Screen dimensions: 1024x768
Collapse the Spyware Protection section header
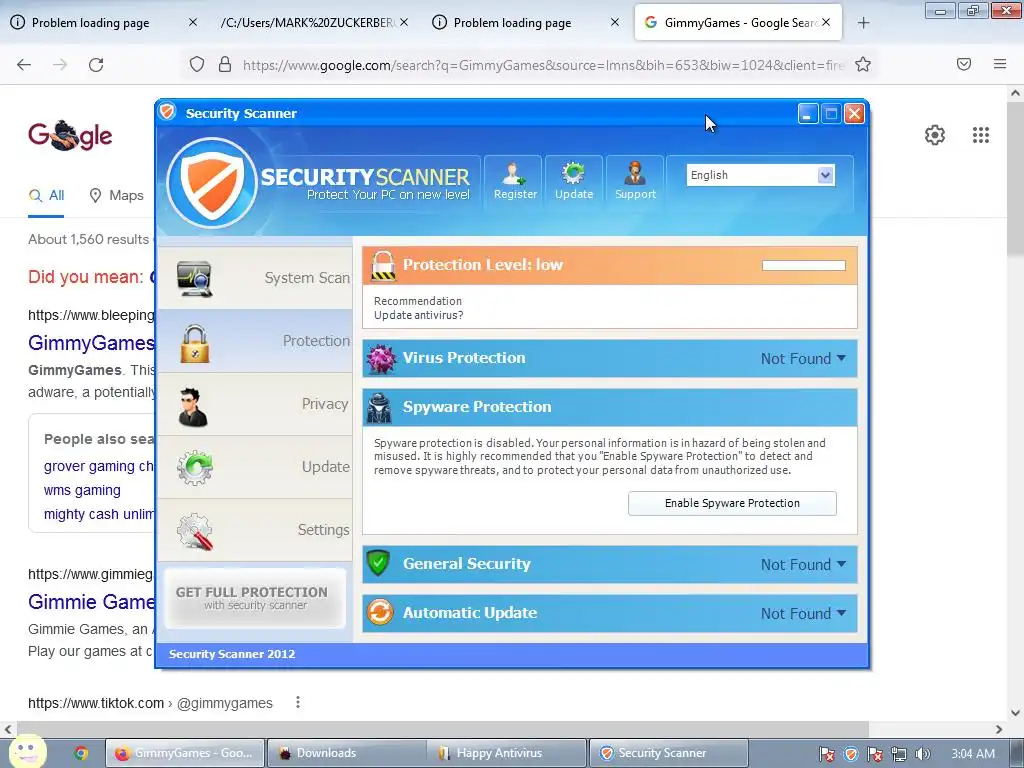point(609,407)
